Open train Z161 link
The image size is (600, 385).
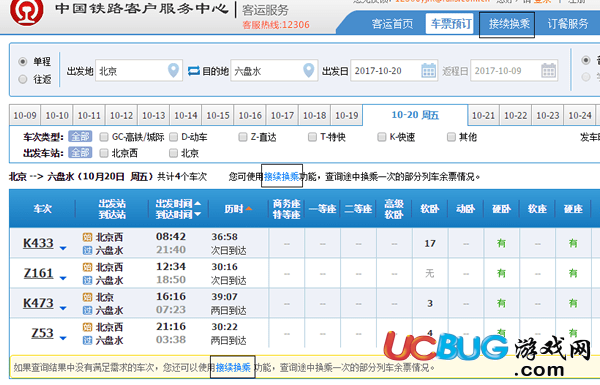(x=38, y=273)
